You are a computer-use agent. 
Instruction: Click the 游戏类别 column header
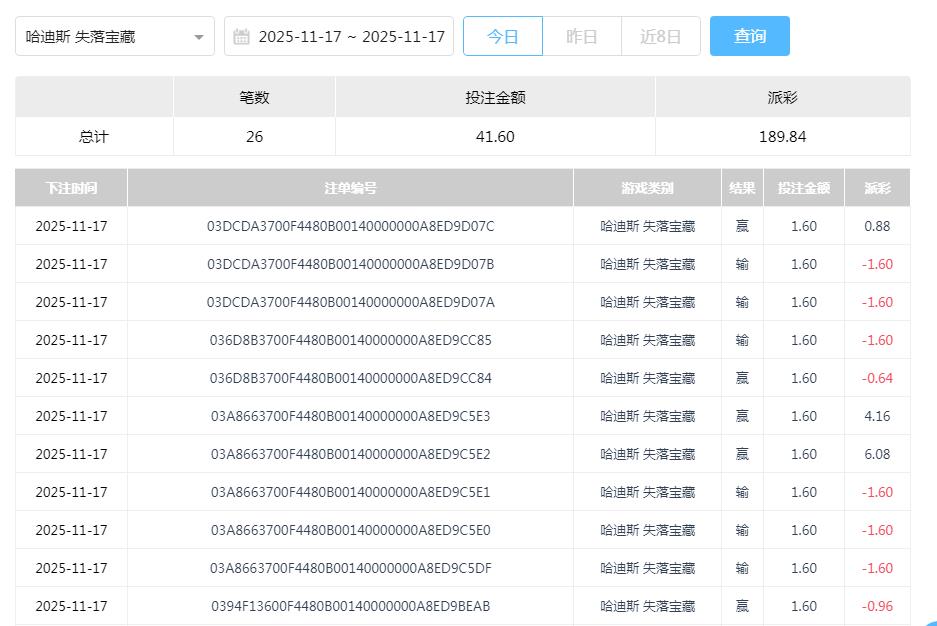tap(648, 187)
